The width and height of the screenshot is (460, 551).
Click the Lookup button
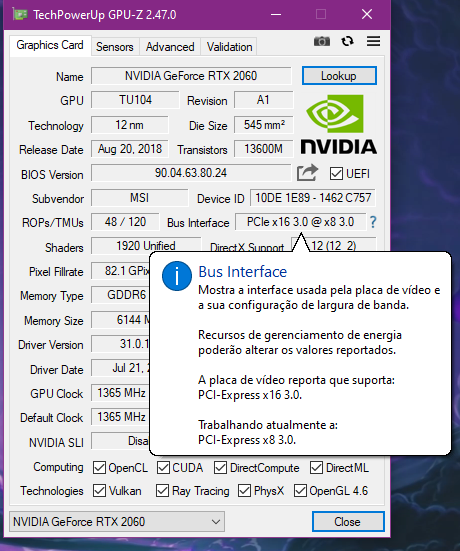pyautogui.click(x=339, y=76)
